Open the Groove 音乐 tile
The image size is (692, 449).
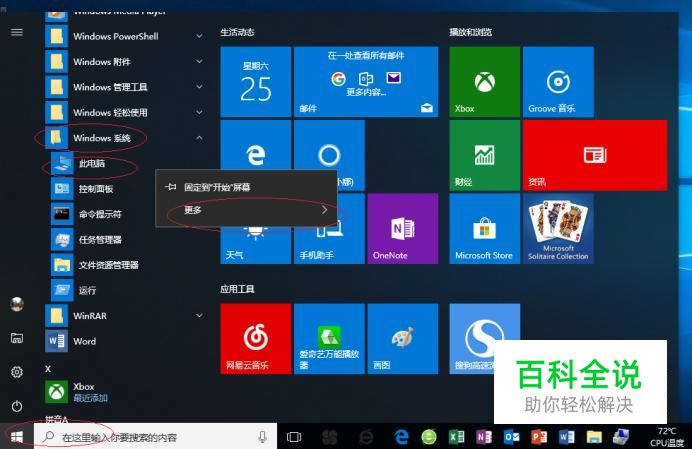point(558,82)
